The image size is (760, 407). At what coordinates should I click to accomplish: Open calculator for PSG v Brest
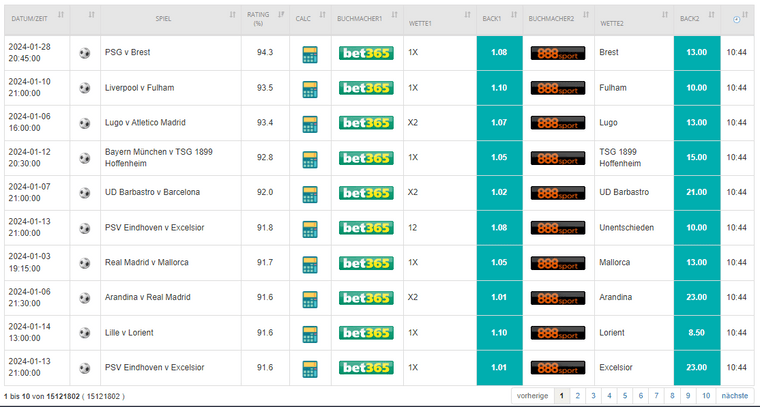pyautogui.click(x=310, y=54)
